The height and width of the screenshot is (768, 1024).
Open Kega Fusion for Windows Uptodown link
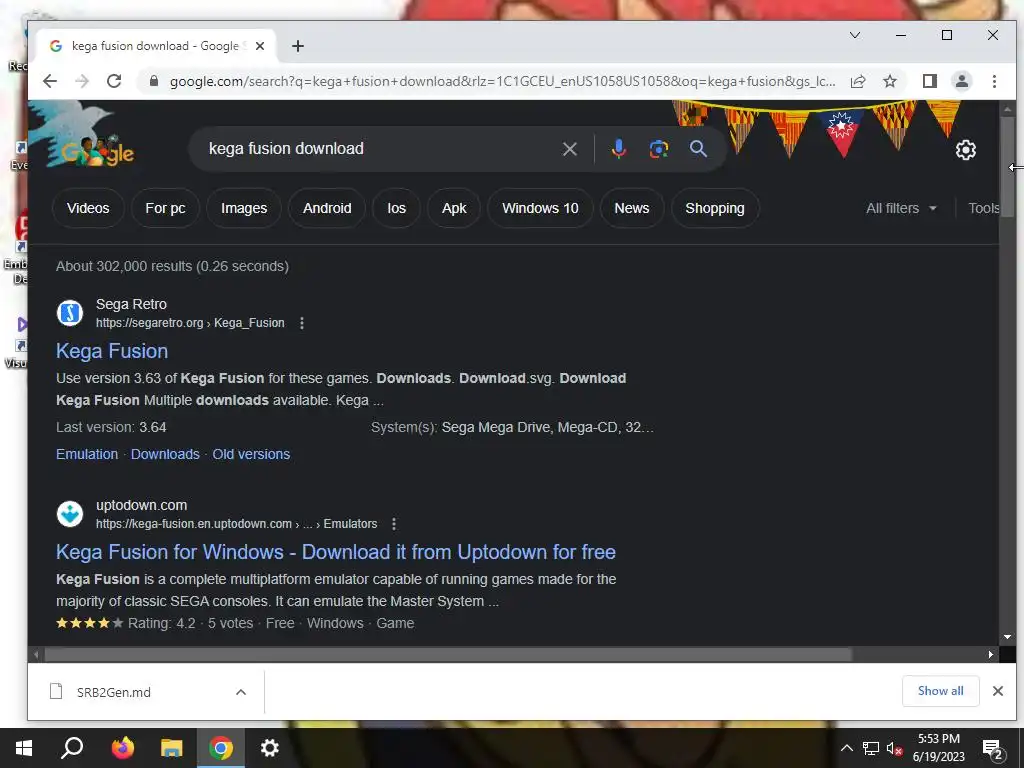(x=336, y=552)
